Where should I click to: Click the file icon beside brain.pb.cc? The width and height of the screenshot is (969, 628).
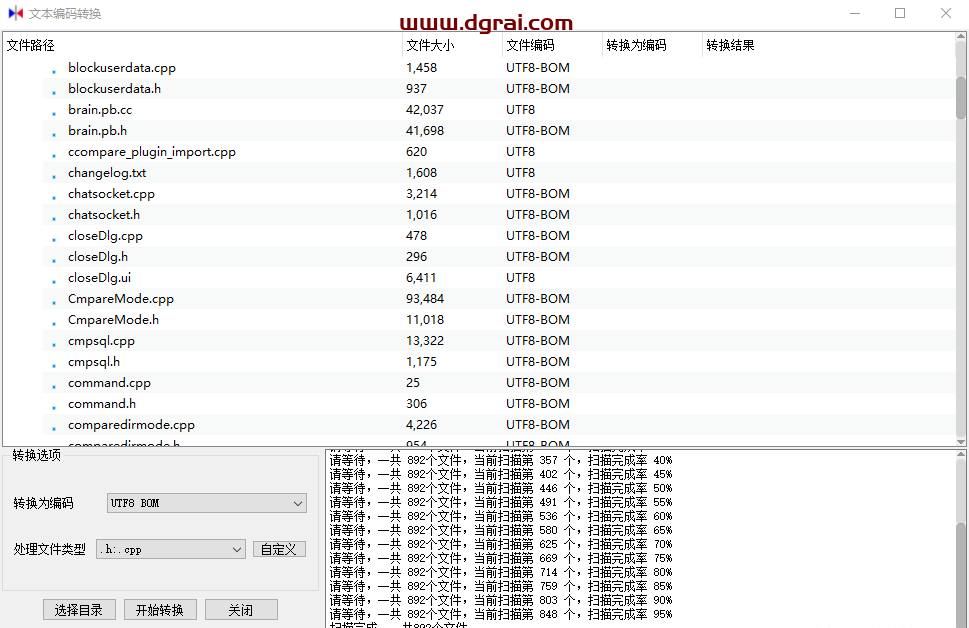pyautogui.click(x=54, y=112)
